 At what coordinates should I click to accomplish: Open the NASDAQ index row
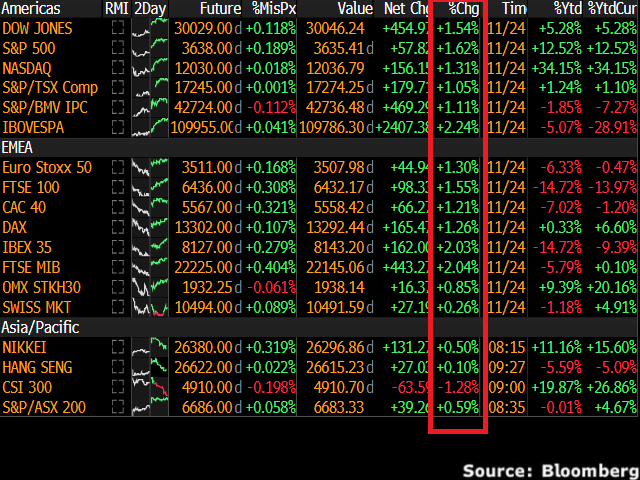coord(320,68)
